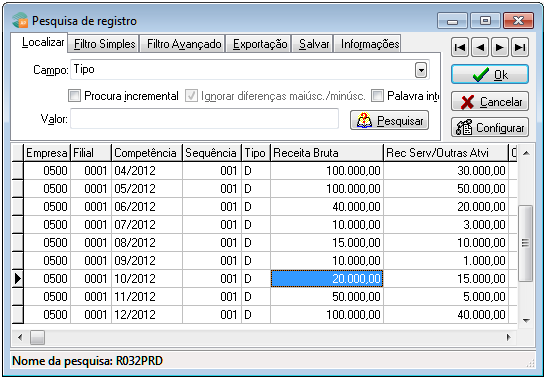Image resolution: width=546 pixels, height=379 pixels.
Task: Select the Competência cell 11/2012
Action: point(147,297)
